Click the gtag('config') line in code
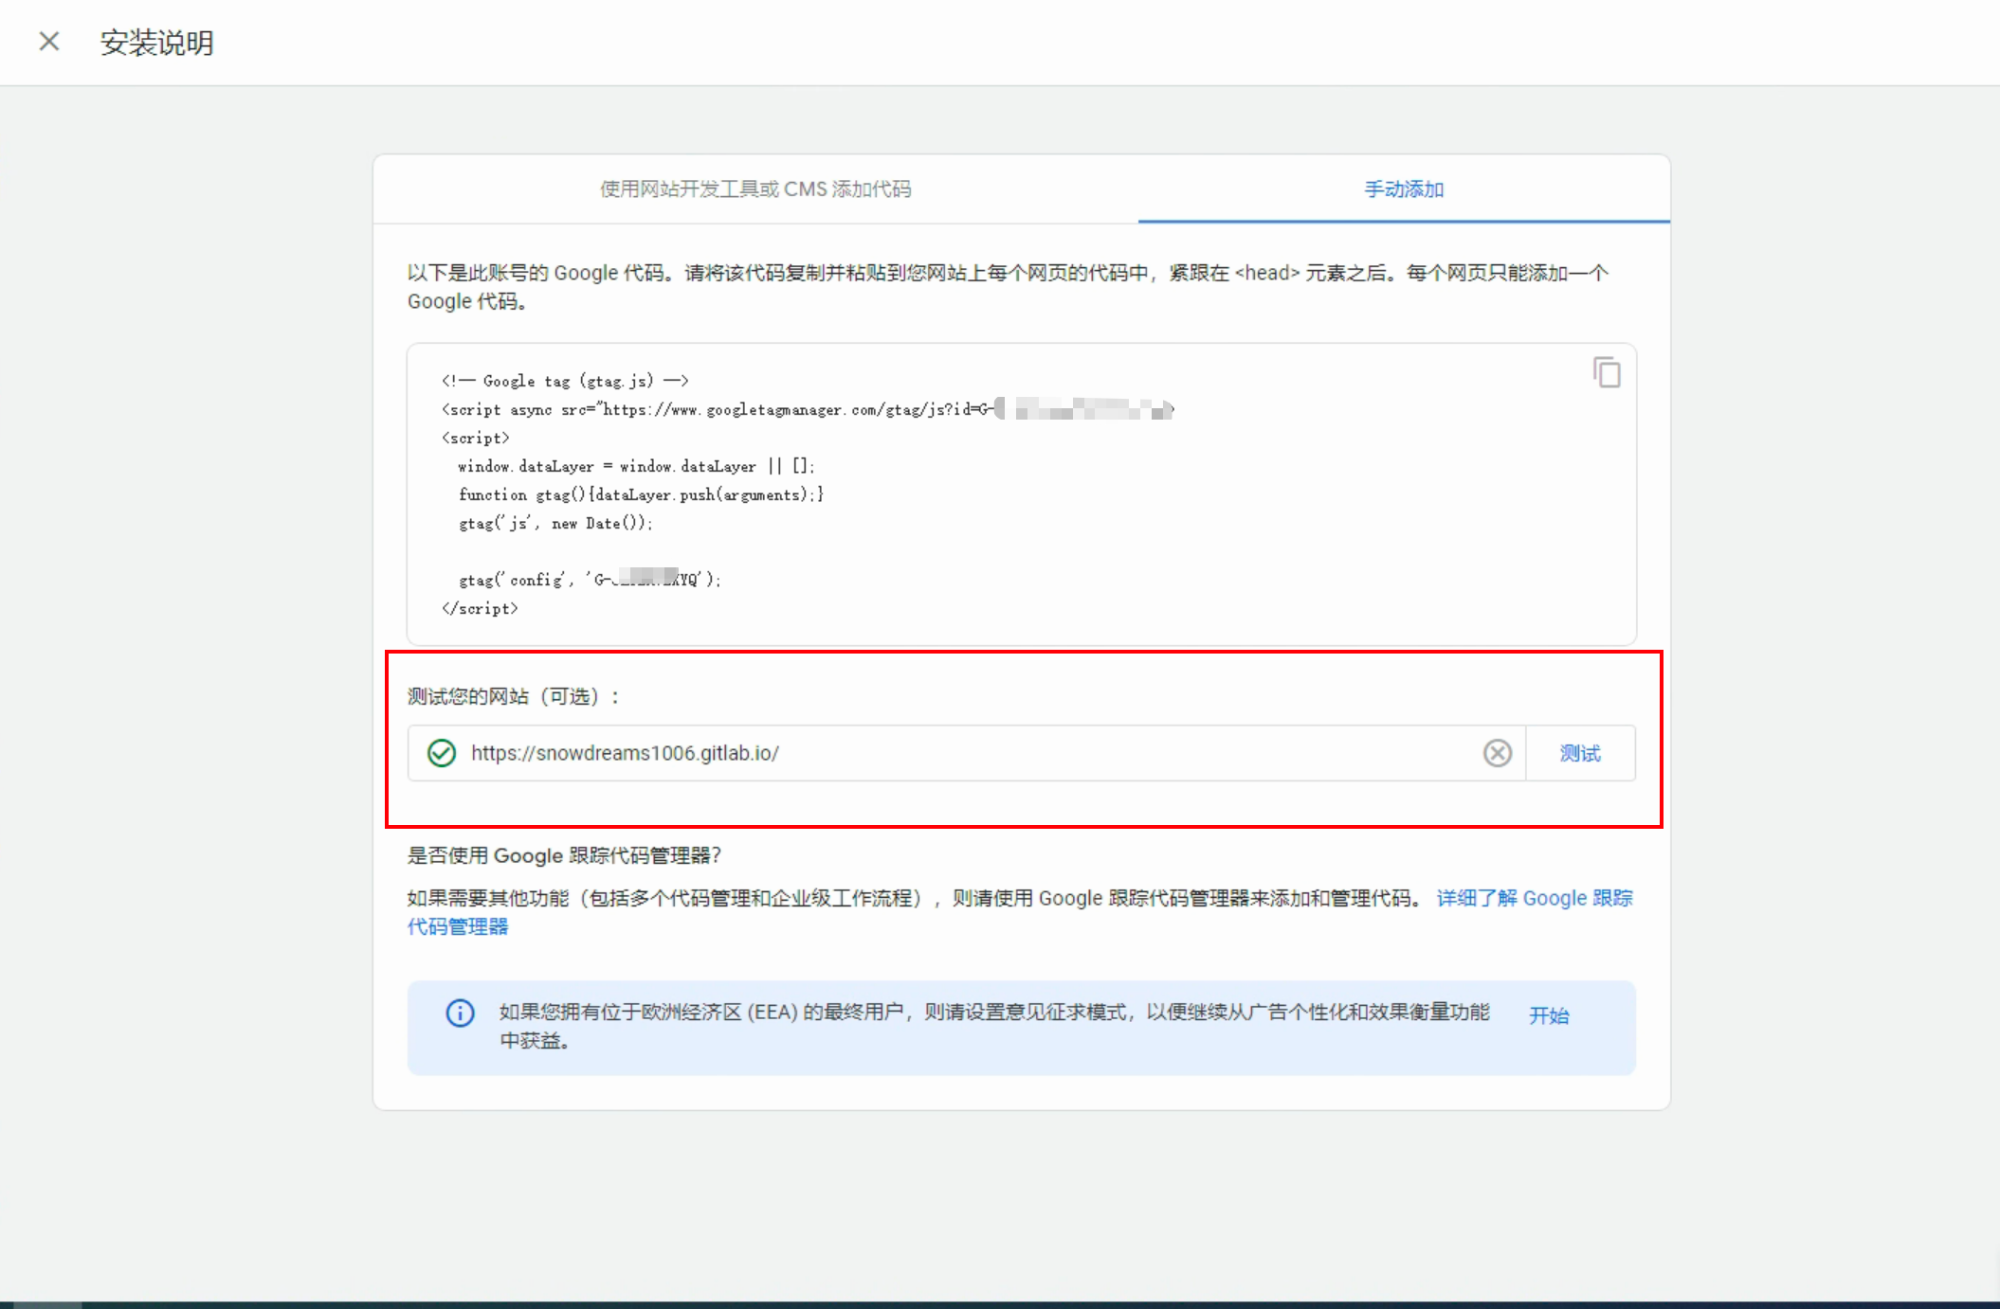The height and width of the screenshot is (1309, 2000). pos(589,580)
